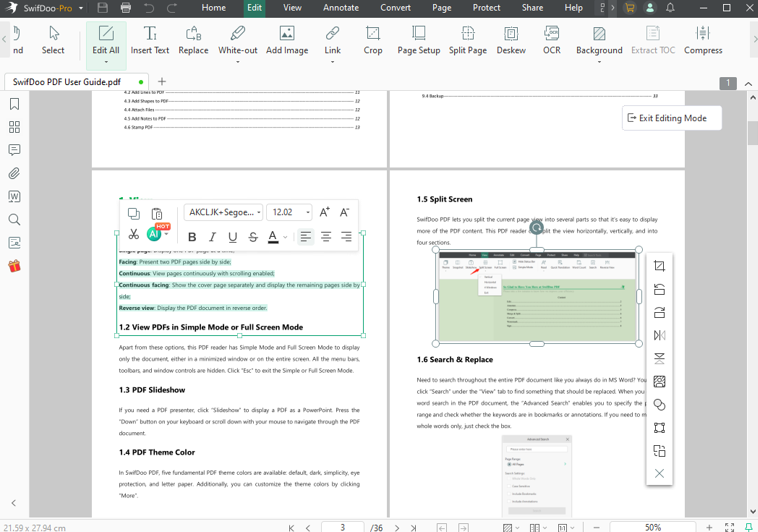Go to next page in status bar
Viewport: 758px width, 532px height.
coord(397,528)
